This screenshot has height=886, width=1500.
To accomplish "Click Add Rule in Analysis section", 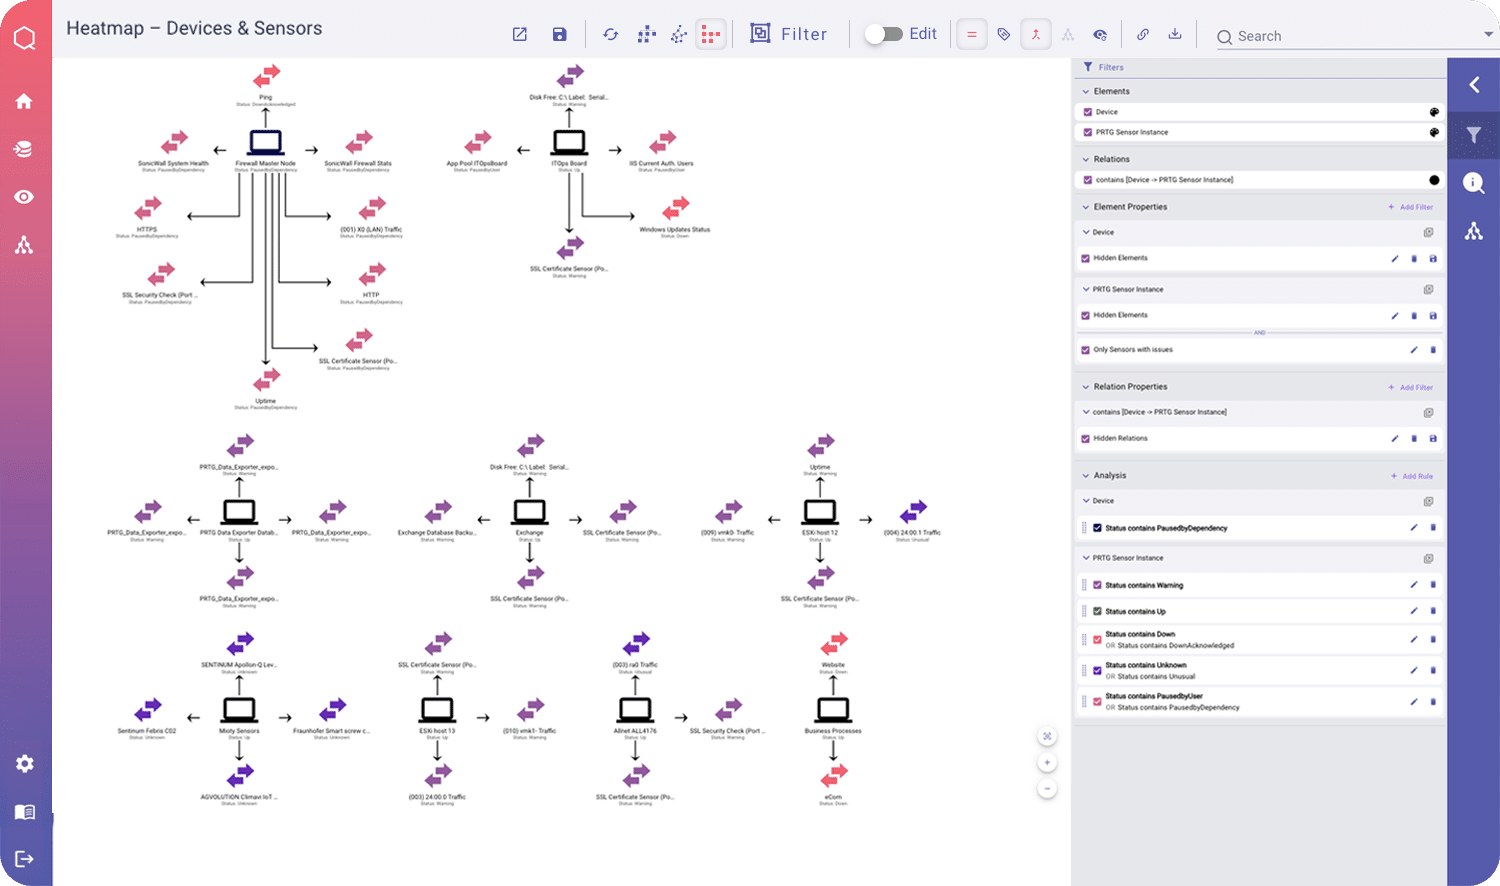I will (1412, 476).
